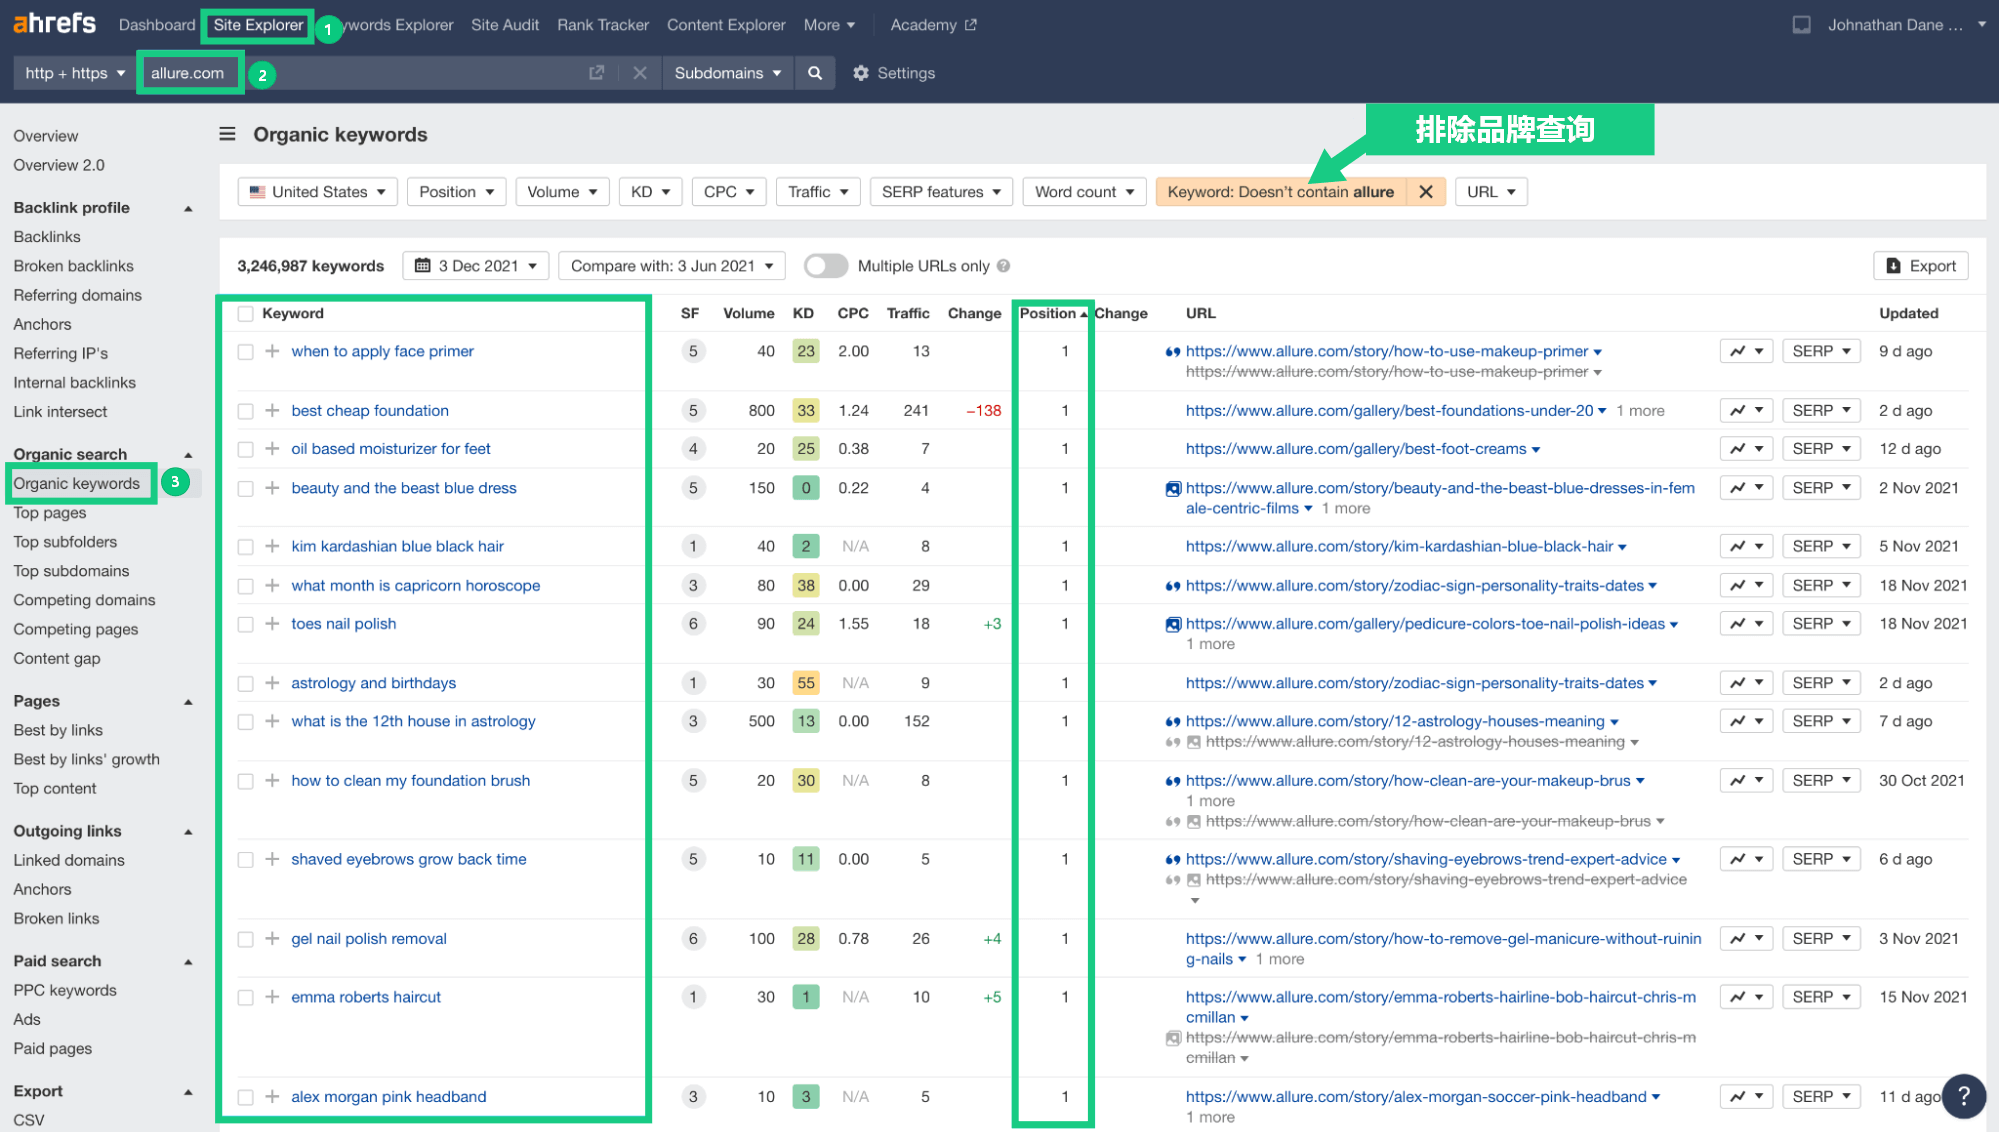The image size is (1999, 1133).
Task: Open the Subdomains mode dropdown
Action: point(727,73)
